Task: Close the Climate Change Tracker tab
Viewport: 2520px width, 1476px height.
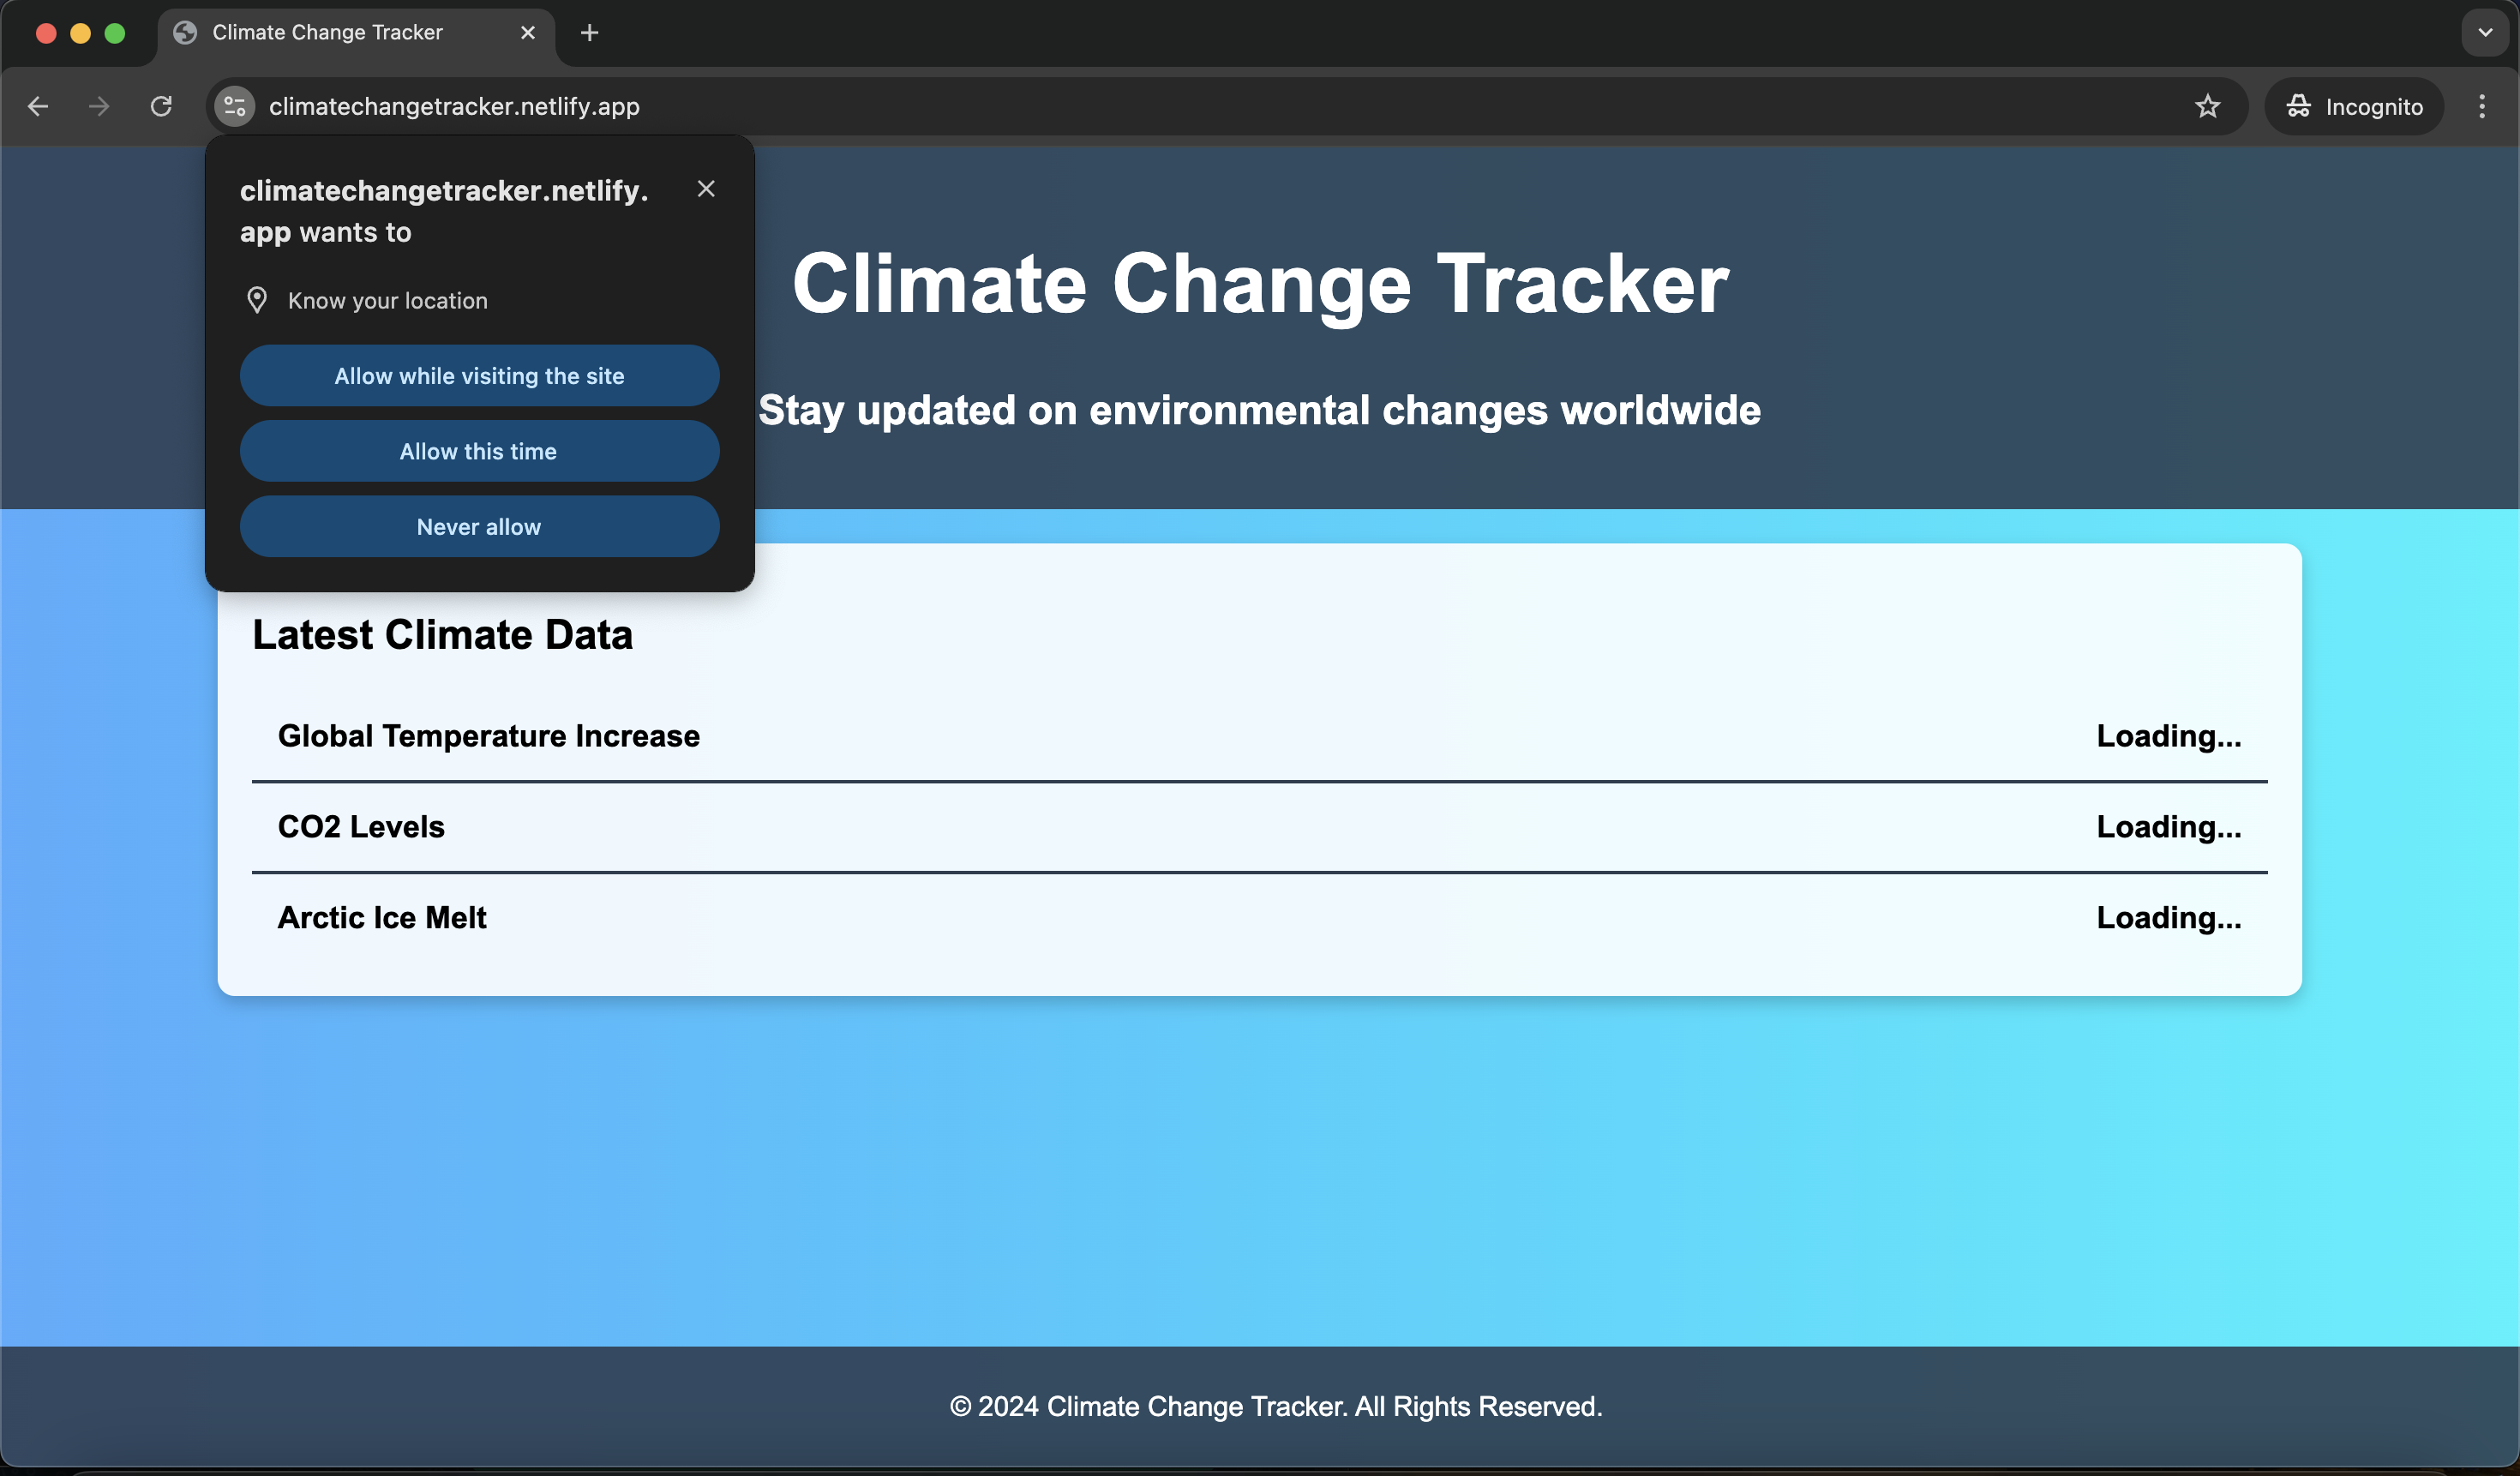Action: pyautogui.click(x=527, y=32)
